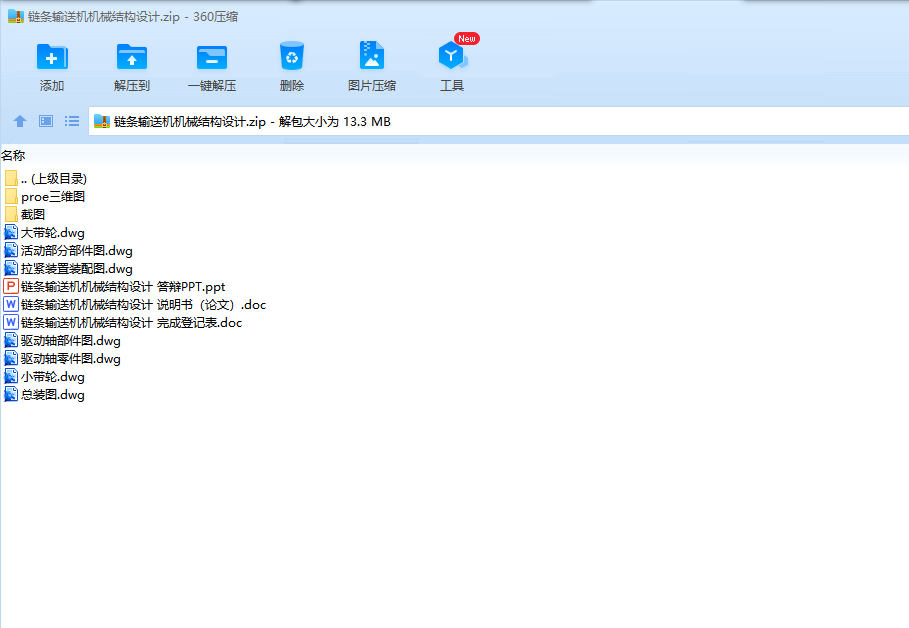Click the PowerPoint icon of 答辩PPT.ppt
909x628 pixels.
coord(10,286)
